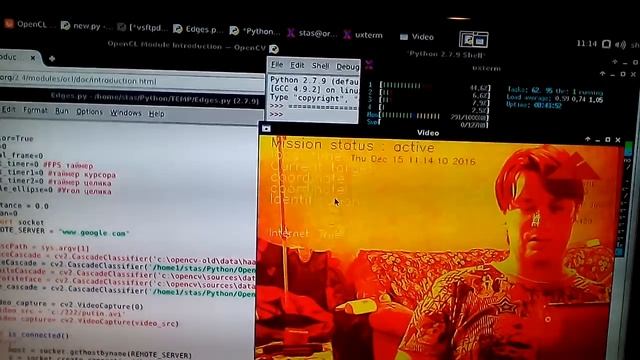
Task: Open the Debug menu in Python Shell
Action: 347,67
